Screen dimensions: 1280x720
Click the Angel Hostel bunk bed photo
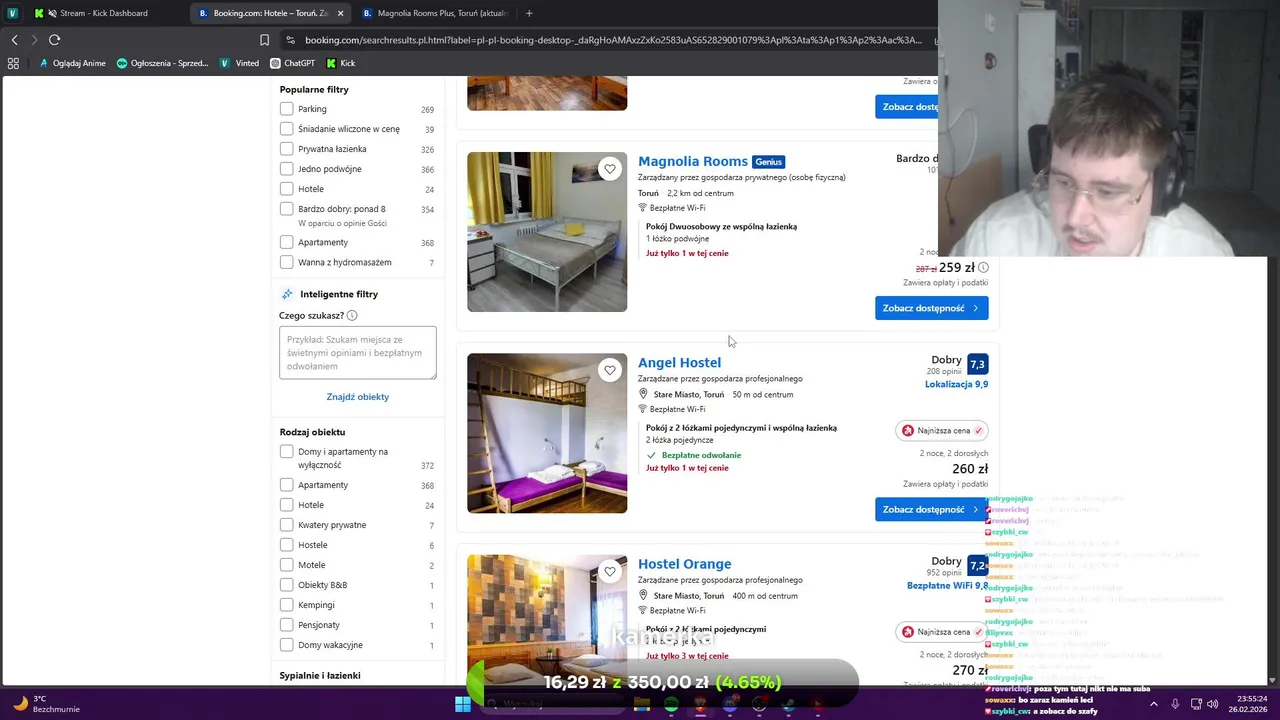pos(547,433)
